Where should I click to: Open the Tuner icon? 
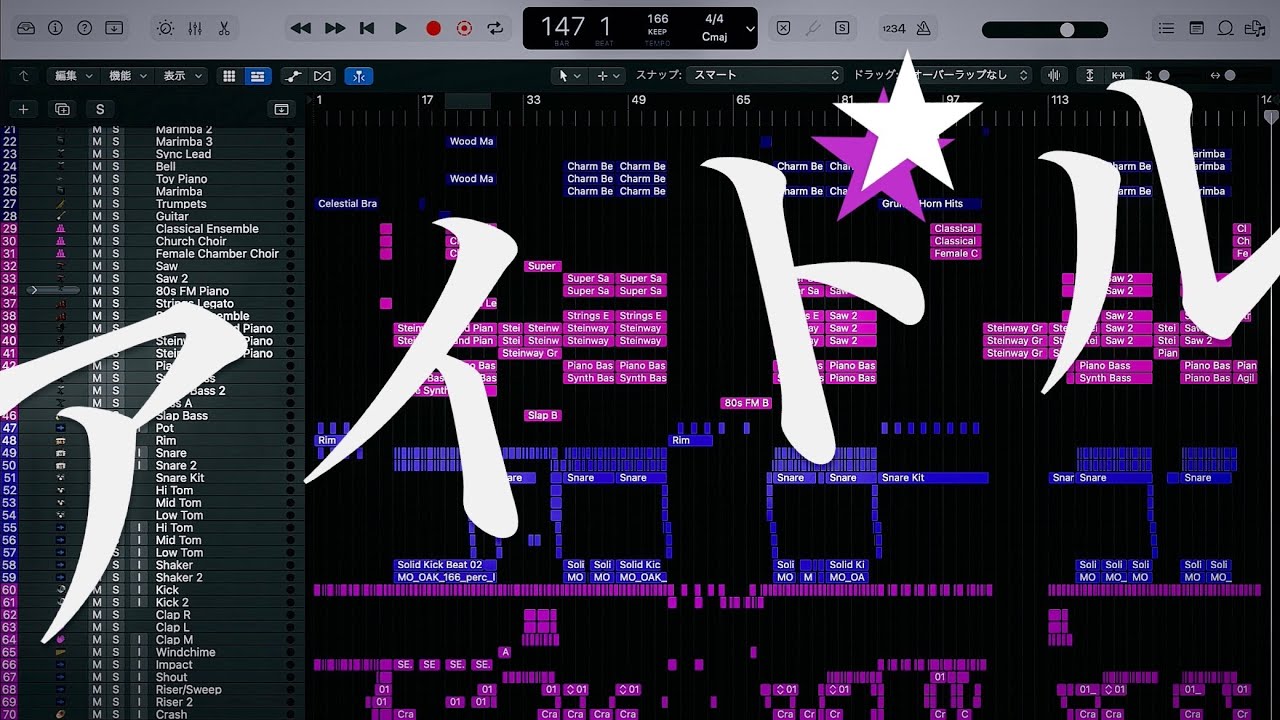tap(813, 29)
